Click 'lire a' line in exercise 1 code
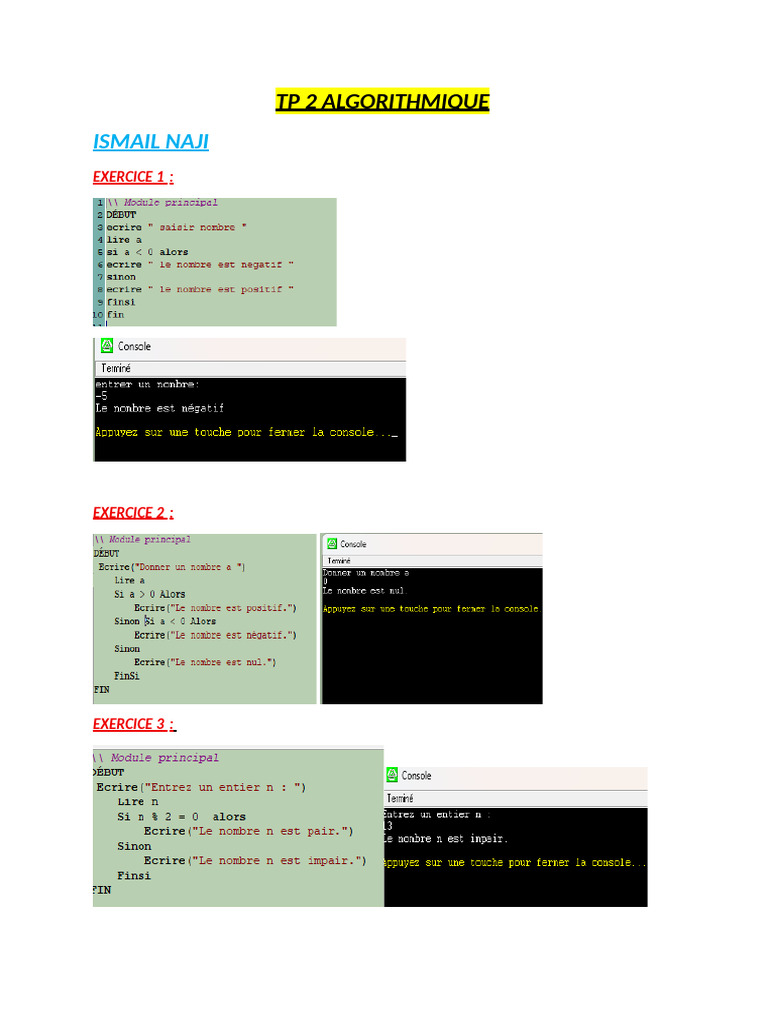Image resolution: width=768 pixels, height=1024 pixels. click(x=124, y=240)
